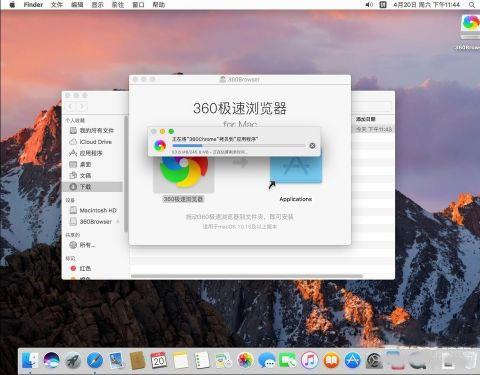Open the input method menu icon
480x375 pixels.
pyautogui.click(x=383, y=5)
